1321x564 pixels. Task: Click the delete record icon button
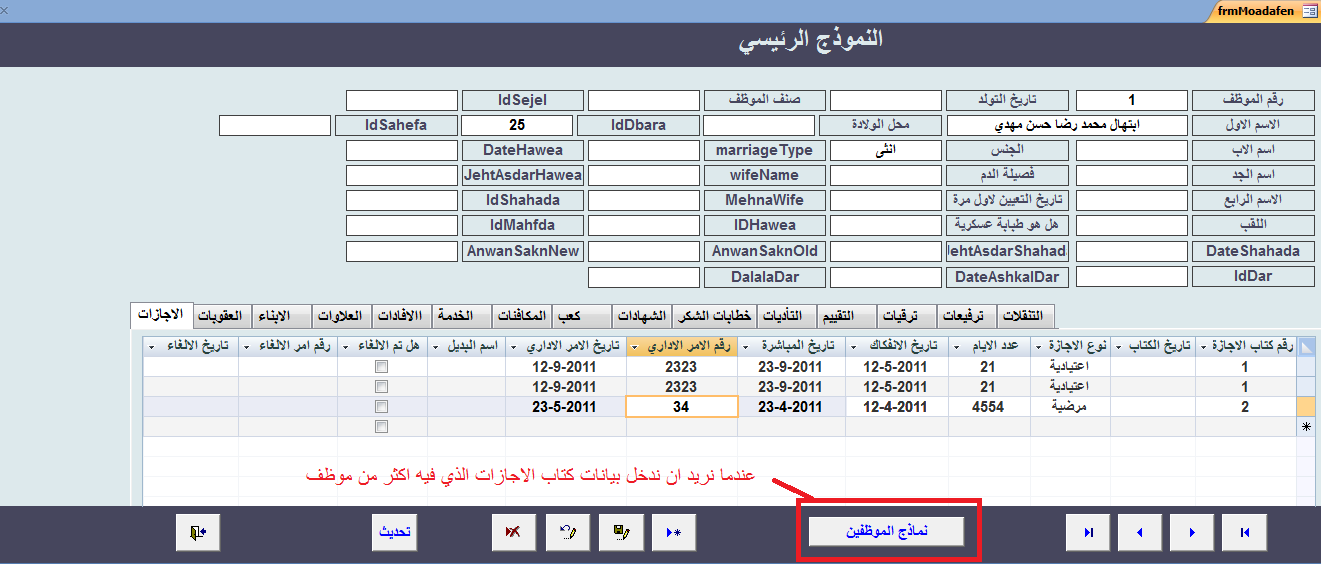coord(513,533)
